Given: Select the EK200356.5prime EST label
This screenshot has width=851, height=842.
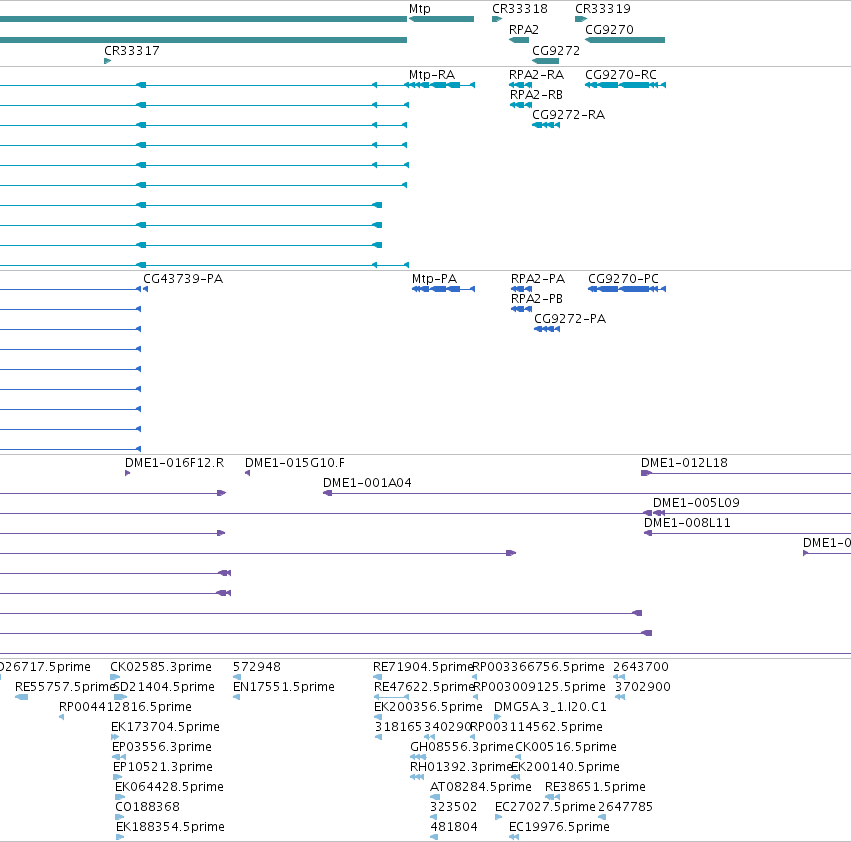Looking at the screenshot, I should [x=428, y=707].
